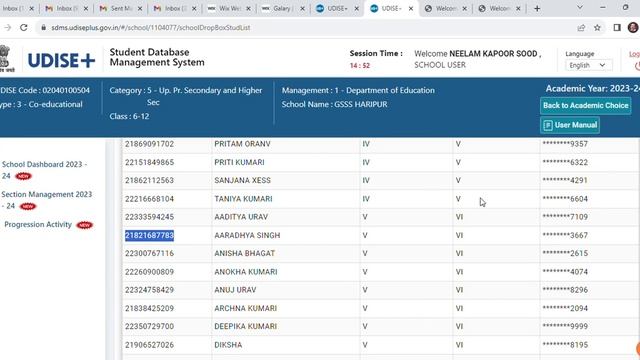Viewport: 640px width, 360px height.
Task: Open the Chrome profile avatar
Action: click(x=633, y=27)
